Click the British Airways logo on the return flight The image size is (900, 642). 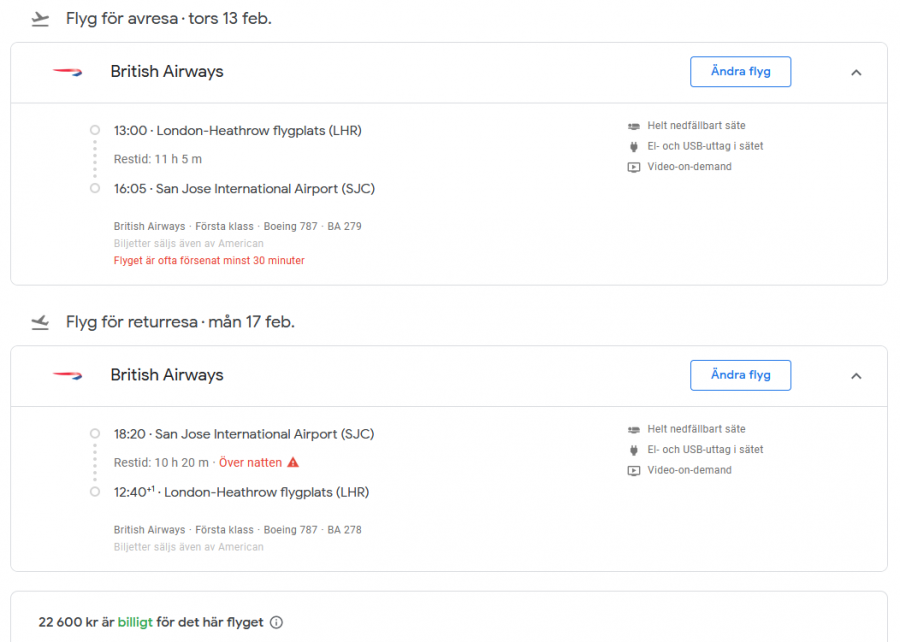click(x=68, y=375)
